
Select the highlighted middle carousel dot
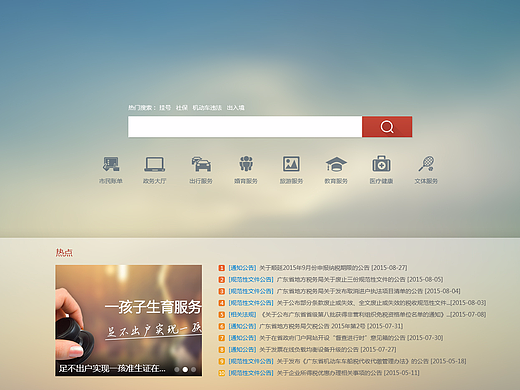click(185, 369)
